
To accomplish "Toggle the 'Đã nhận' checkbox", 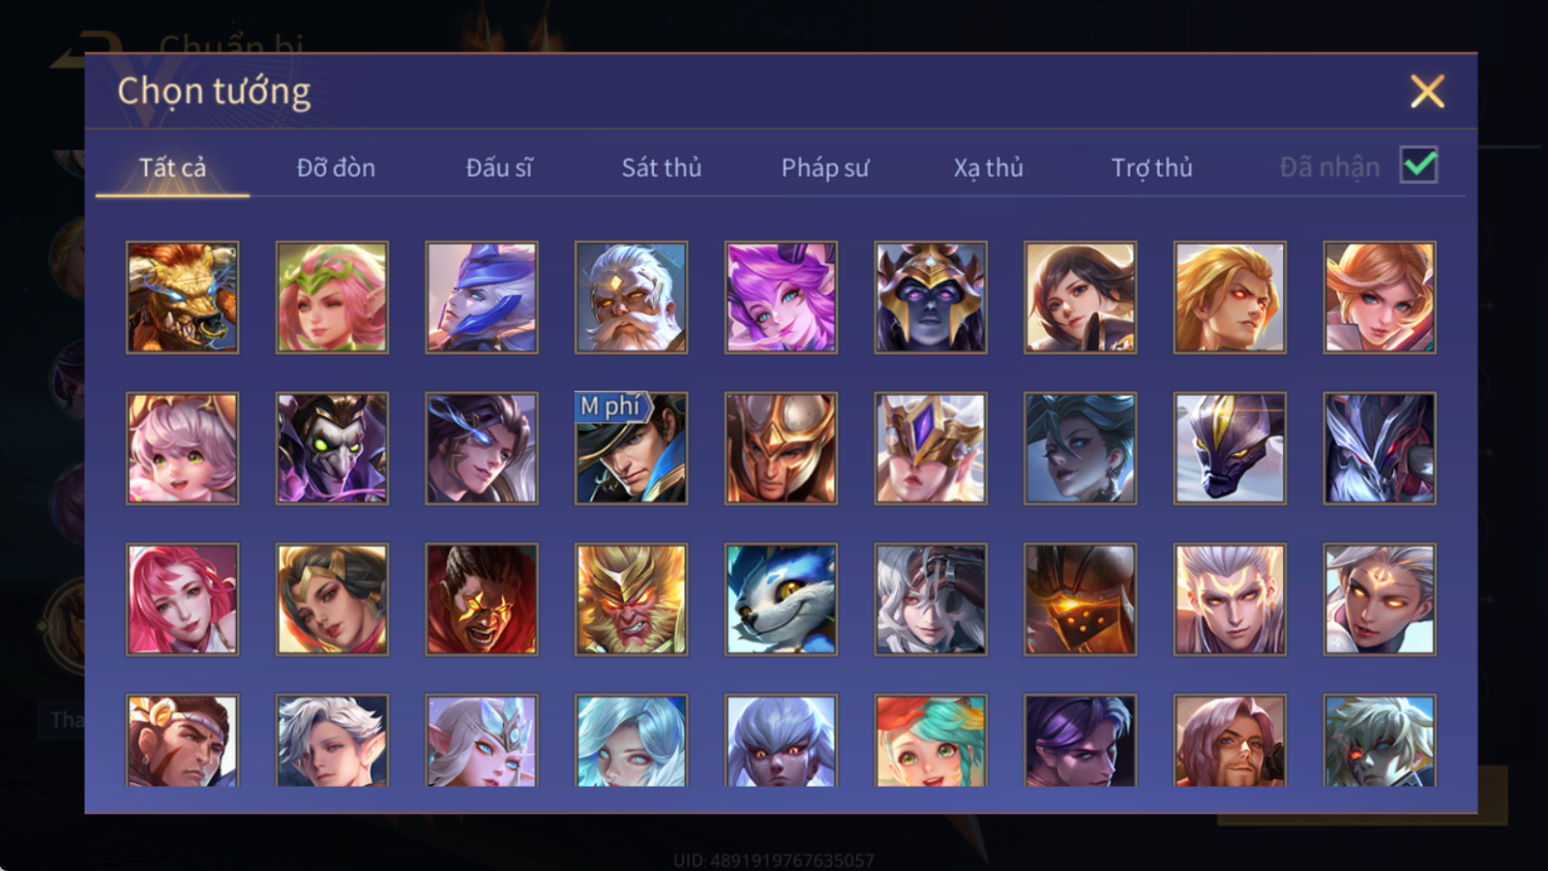I will pyautogui.click(x=1419, y=165).
